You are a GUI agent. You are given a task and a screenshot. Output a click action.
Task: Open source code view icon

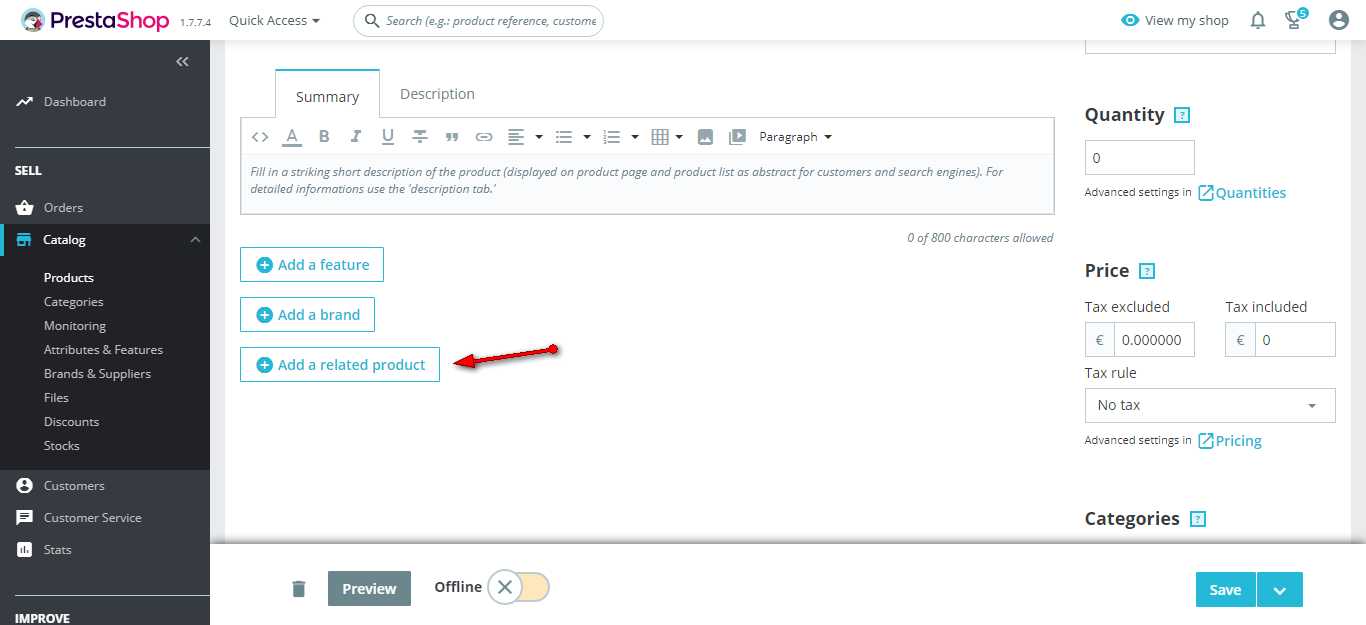(260, 137)
